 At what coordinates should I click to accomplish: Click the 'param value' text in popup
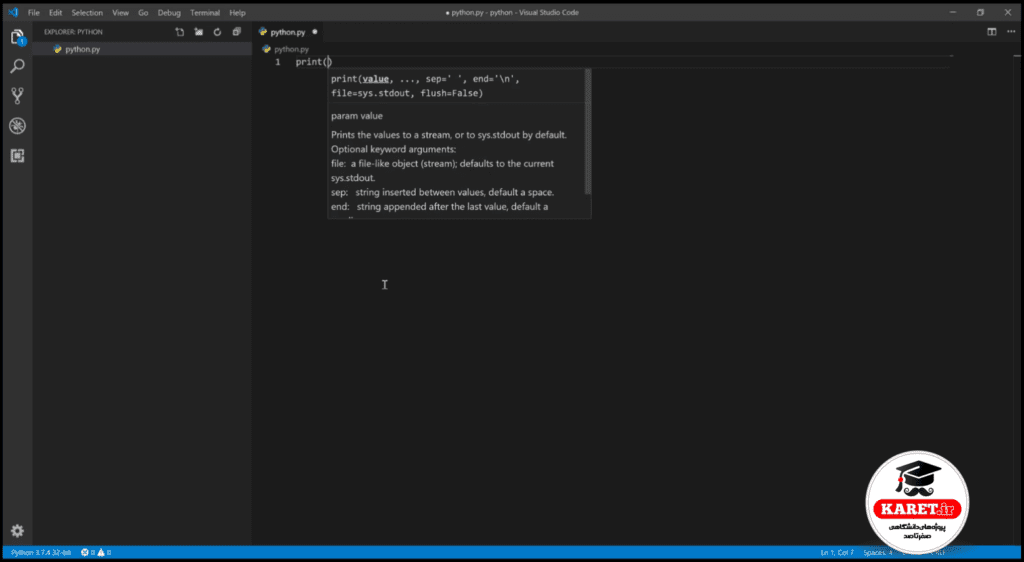357,116
